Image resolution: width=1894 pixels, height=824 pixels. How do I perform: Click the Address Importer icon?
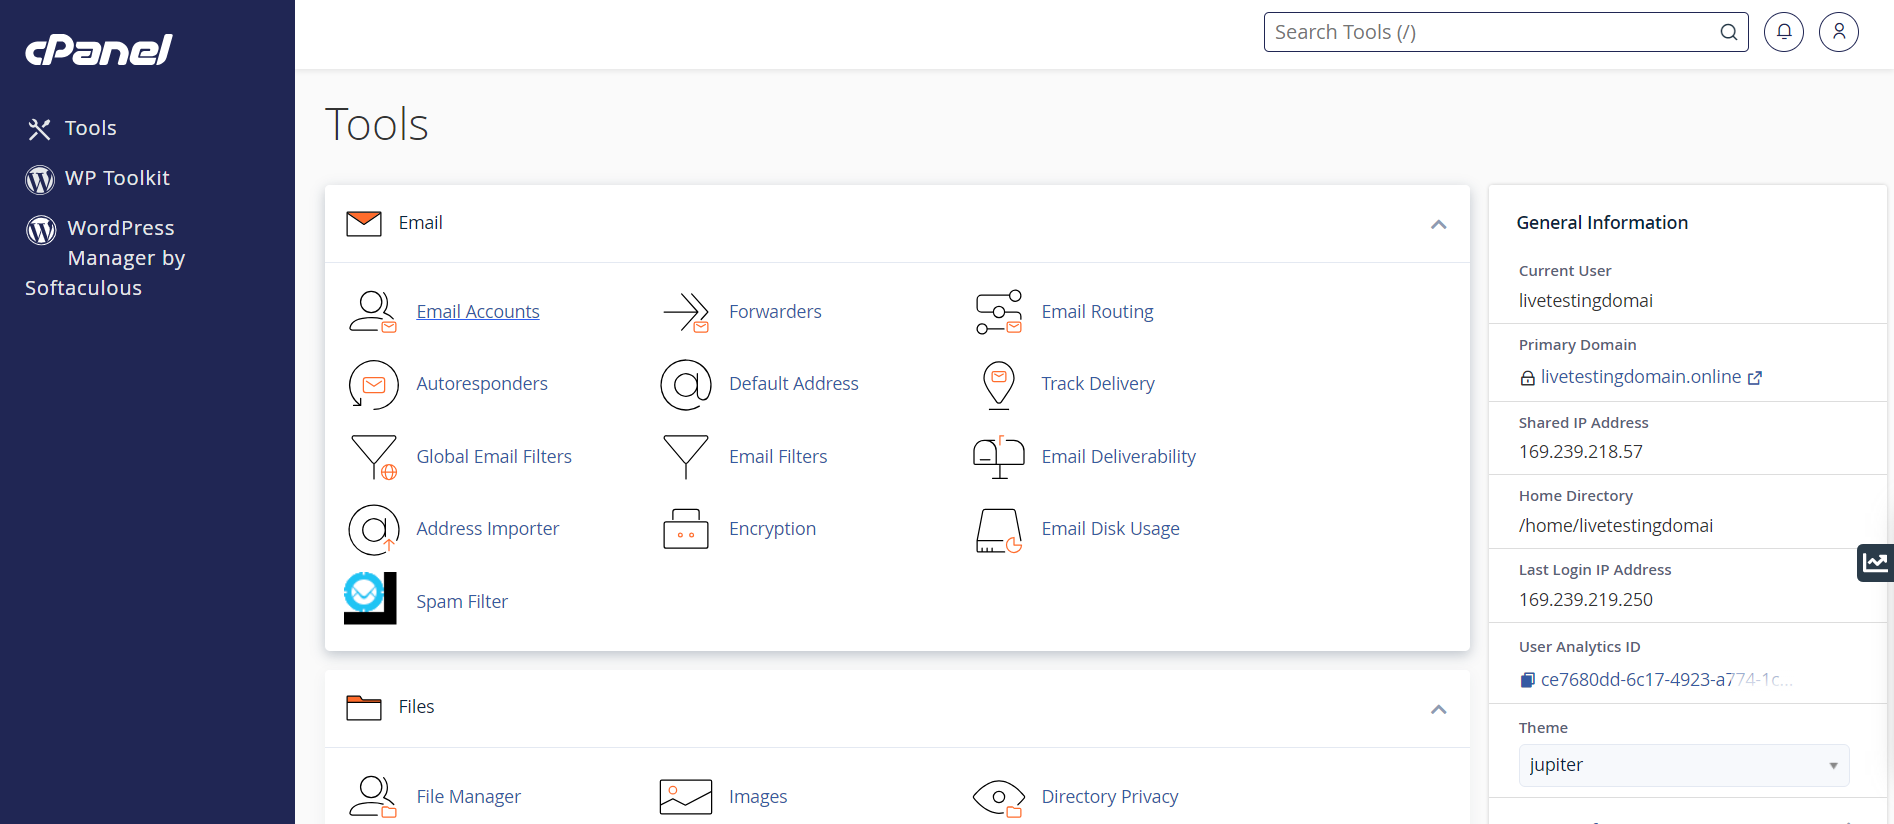[x=374, y=530]
